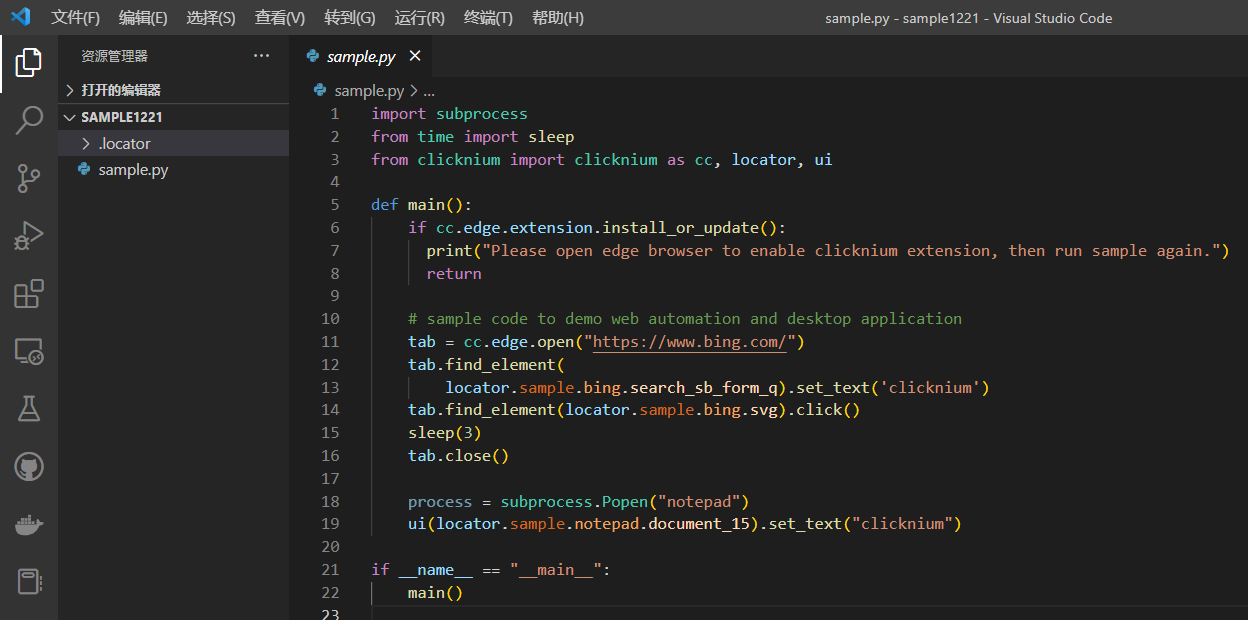Select the sample.py editor tab

pos(362,56)
